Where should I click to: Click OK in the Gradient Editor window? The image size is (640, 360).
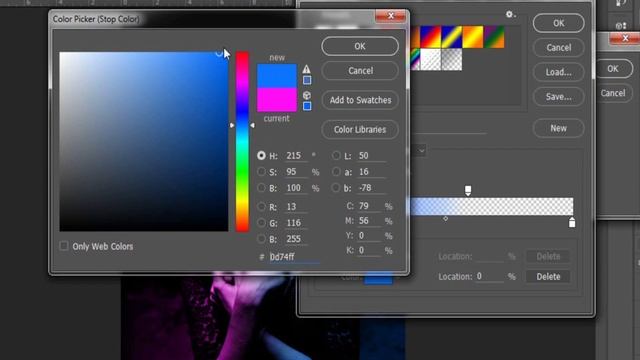[558, 23]
